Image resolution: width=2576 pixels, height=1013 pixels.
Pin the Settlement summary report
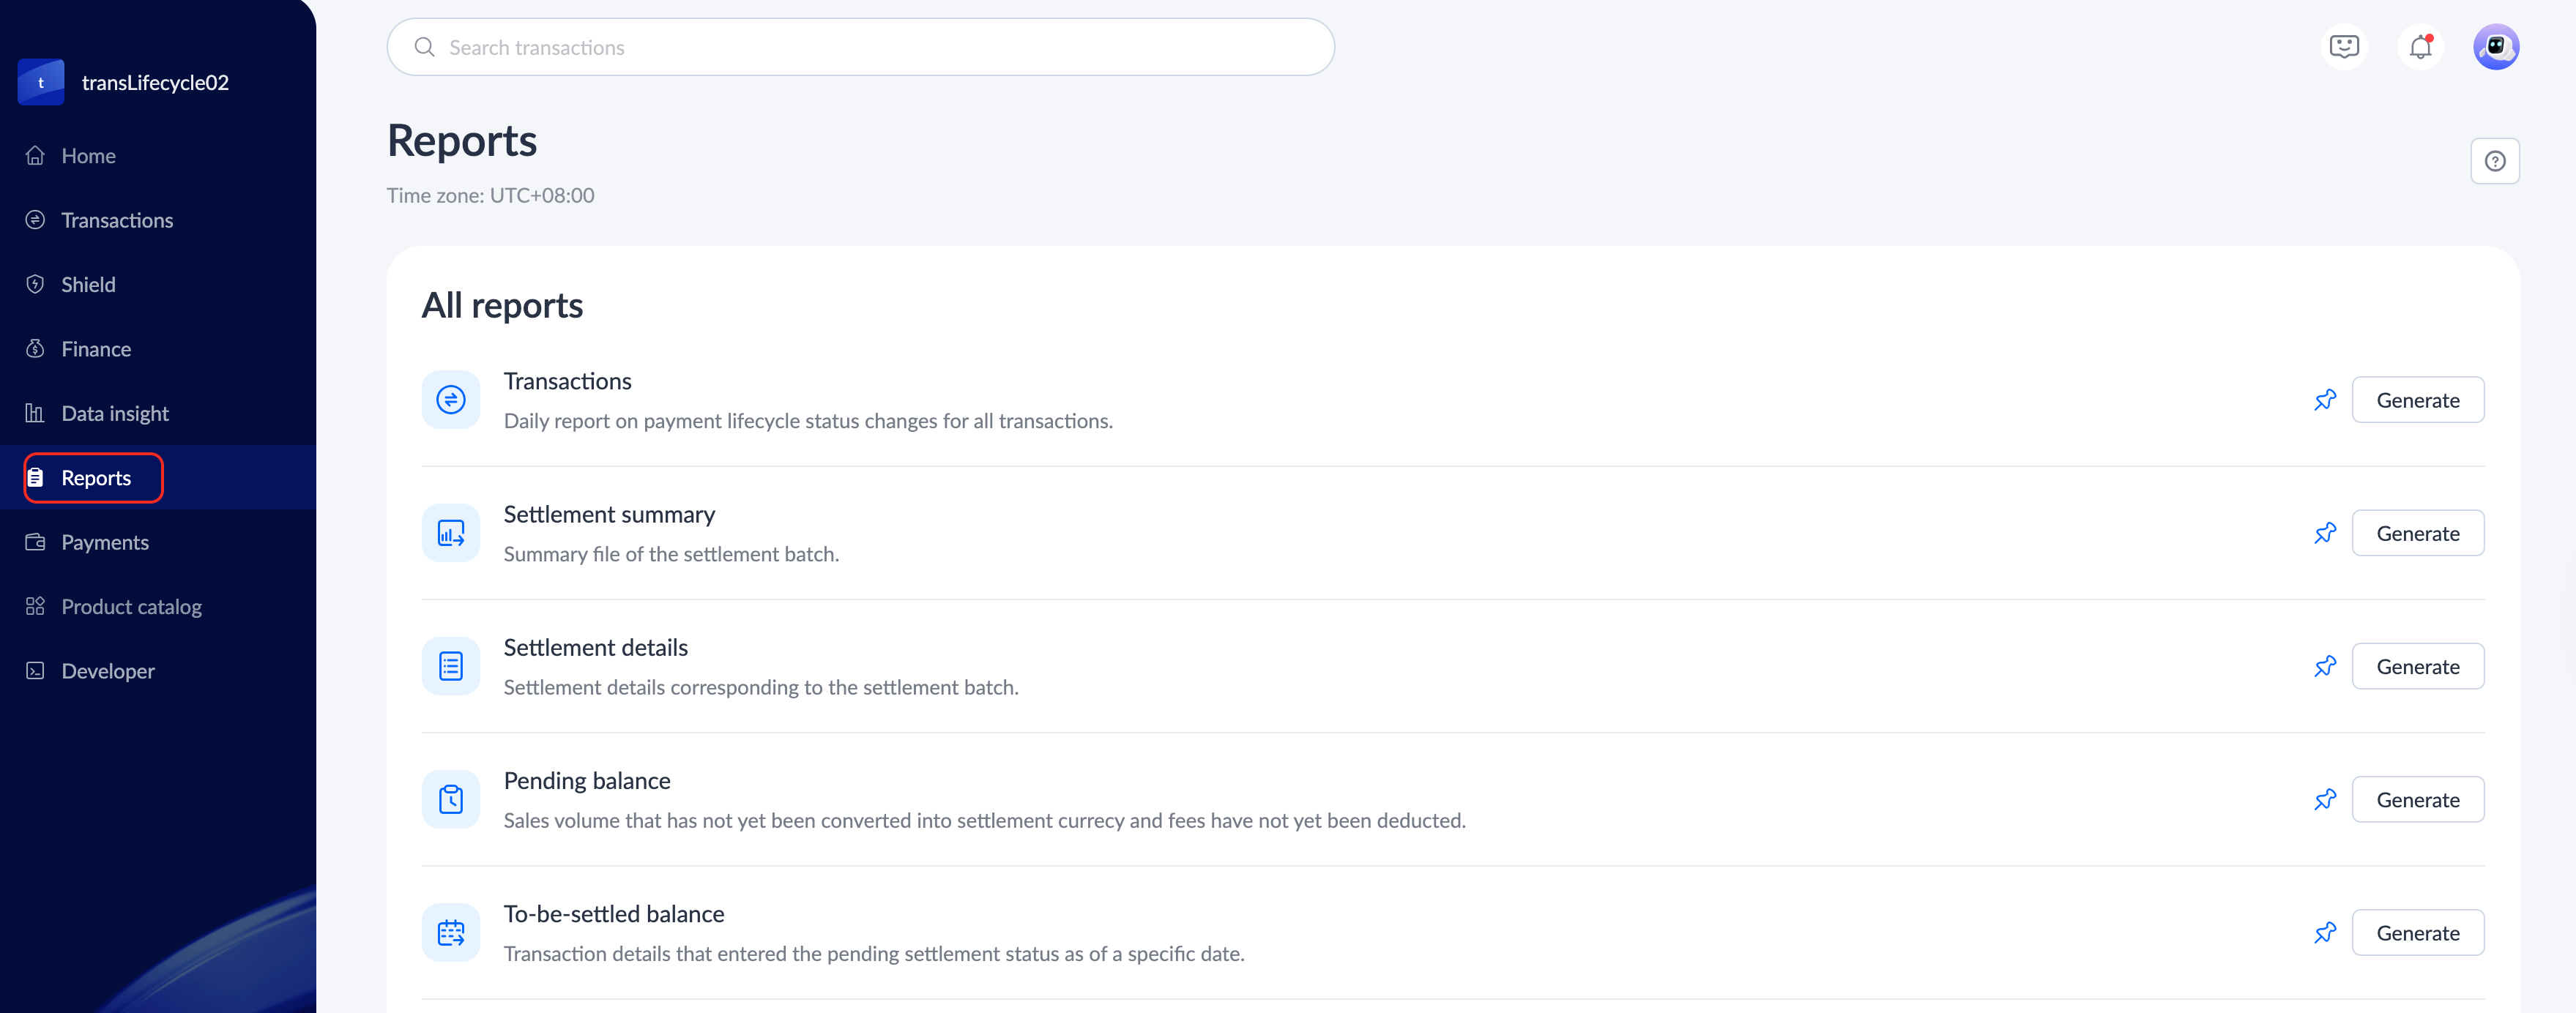point(2325,533)
